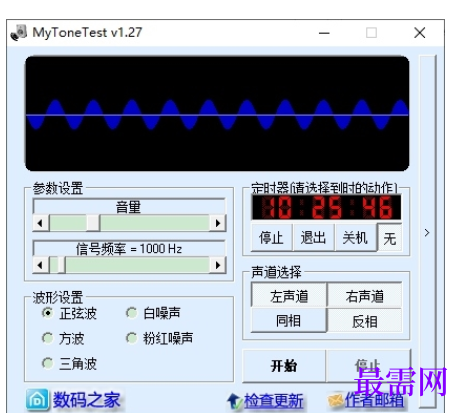Set timer action to 停止
This screenshot has height=413, width=466.
point(271,238)
